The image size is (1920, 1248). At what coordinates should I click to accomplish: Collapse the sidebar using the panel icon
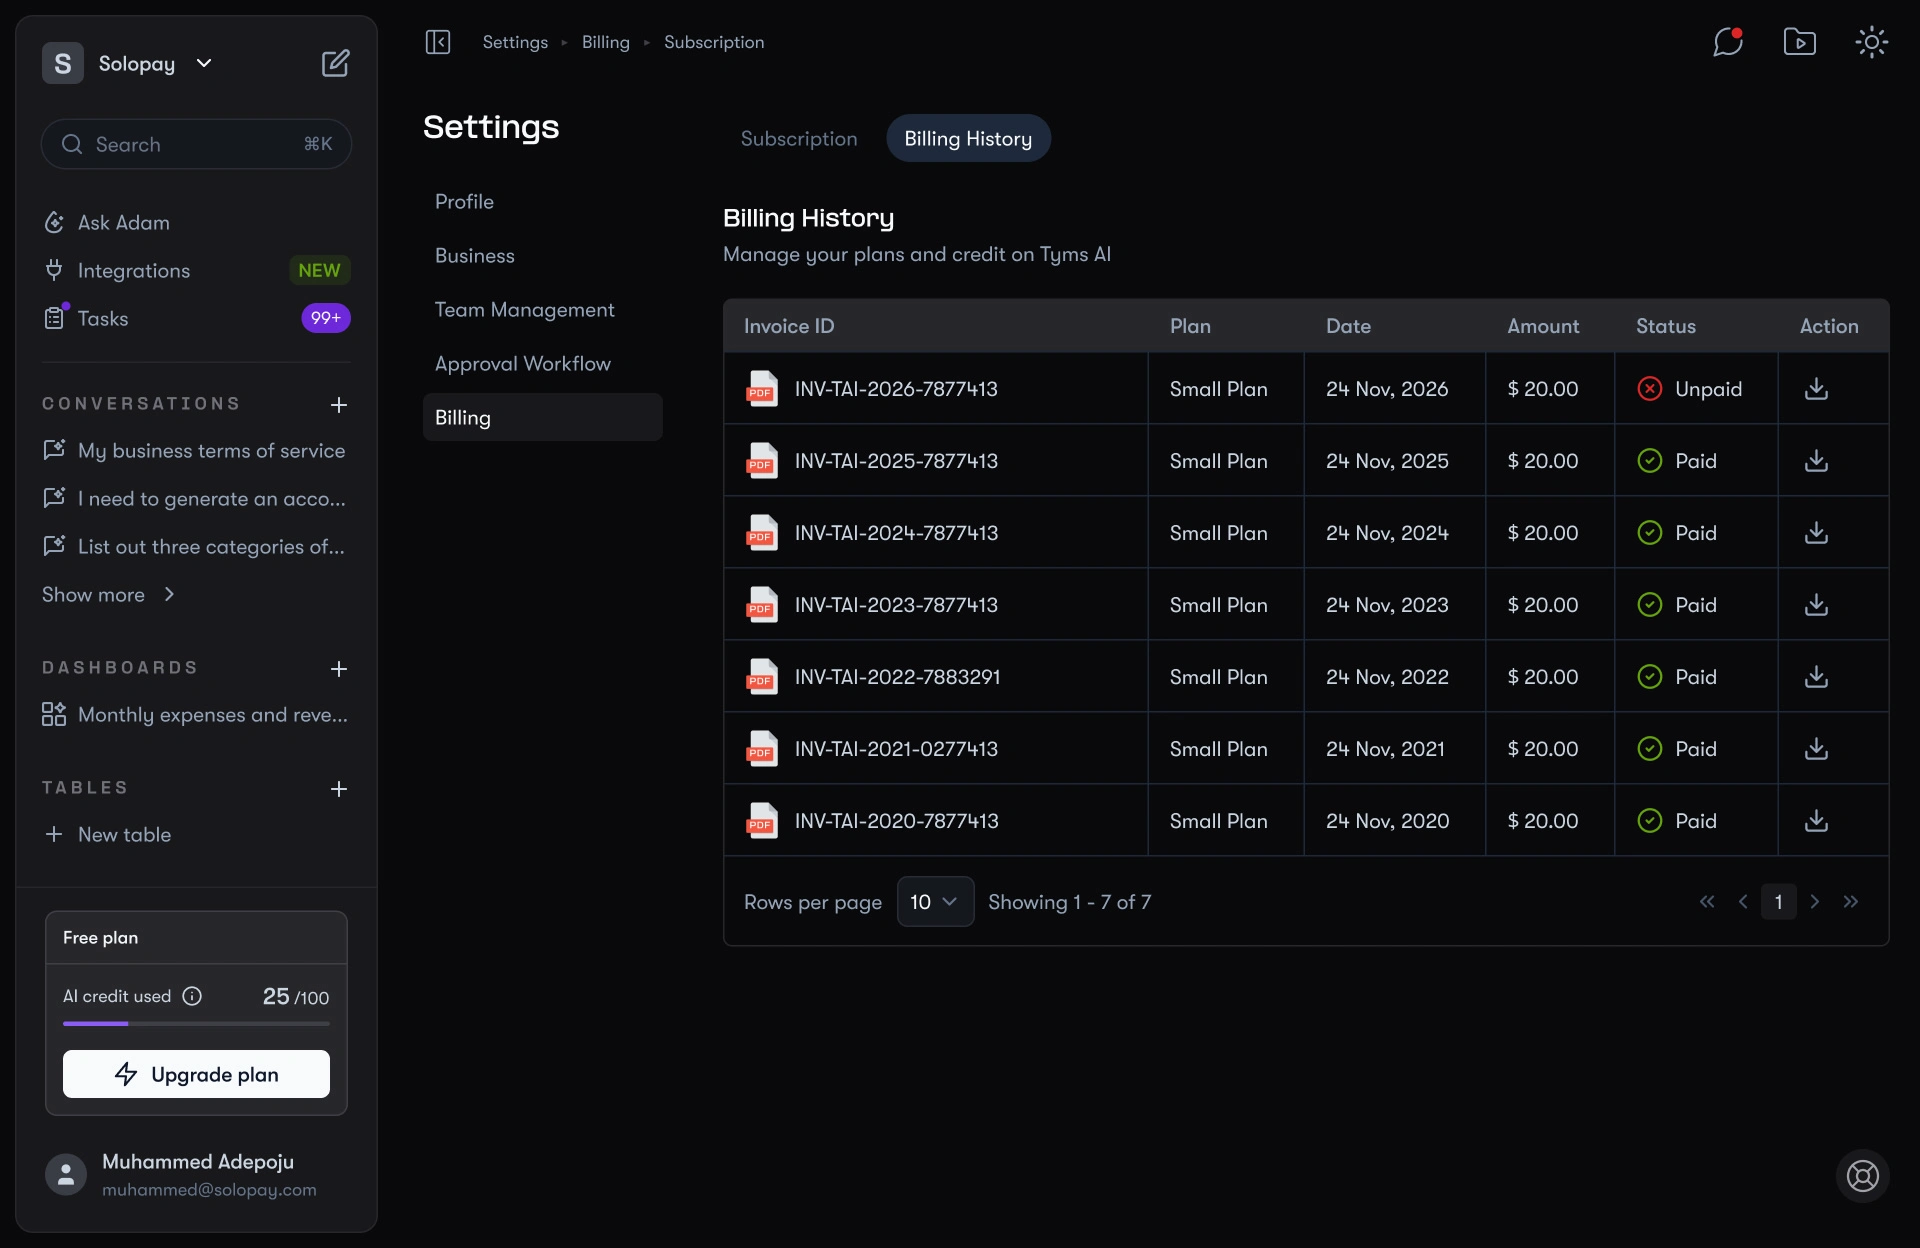coord(438,42)
